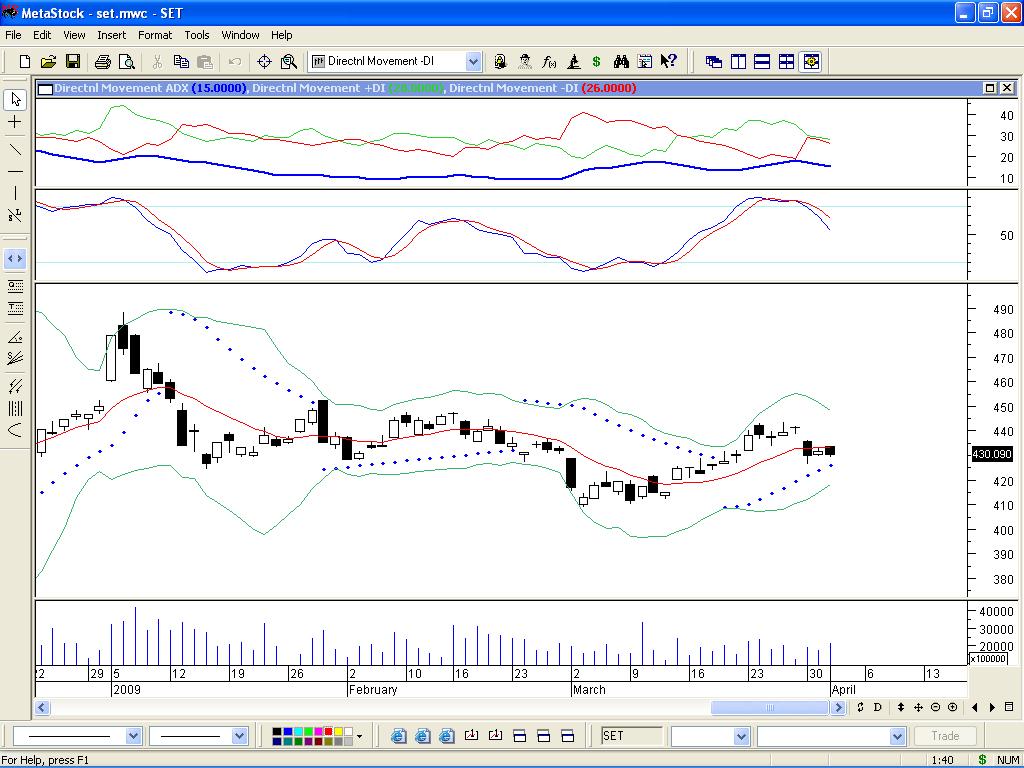Print the chart with printer icon
The width and height of the screenshot is (1024, 768).
click(x=103, y=61)
